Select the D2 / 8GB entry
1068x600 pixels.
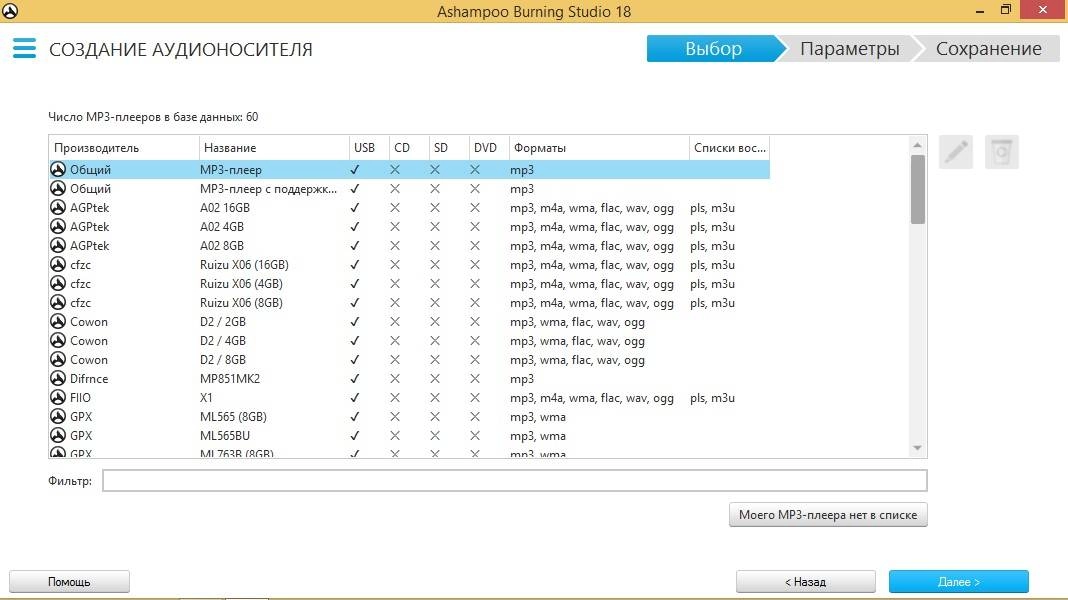click(x=223, y=360)
